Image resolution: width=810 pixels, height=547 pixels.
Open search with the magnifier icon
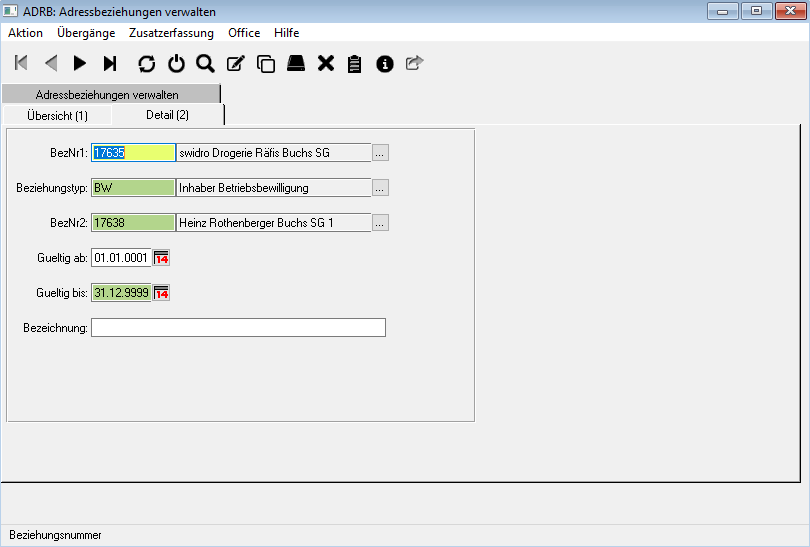click(206, 64)
